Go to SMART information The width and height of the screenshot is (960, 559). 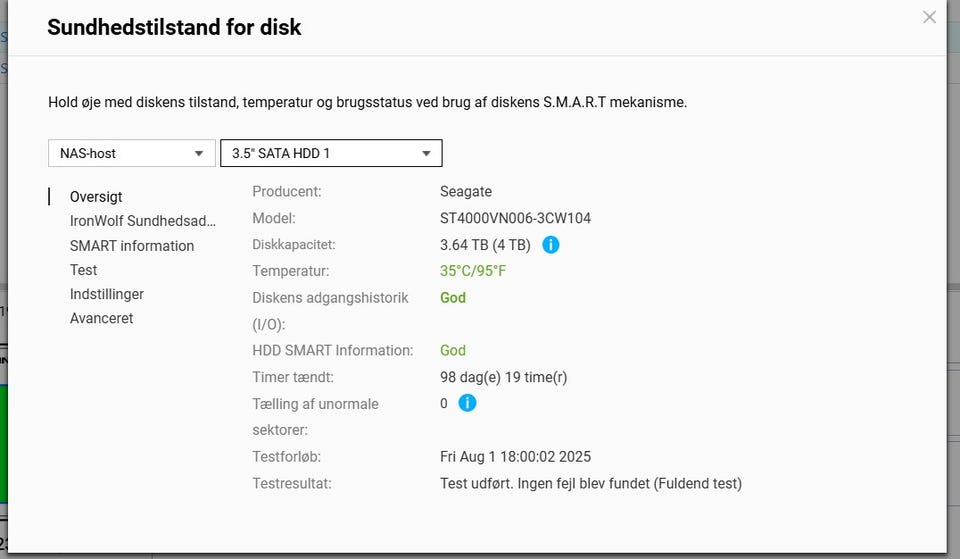tap(132, 246)
